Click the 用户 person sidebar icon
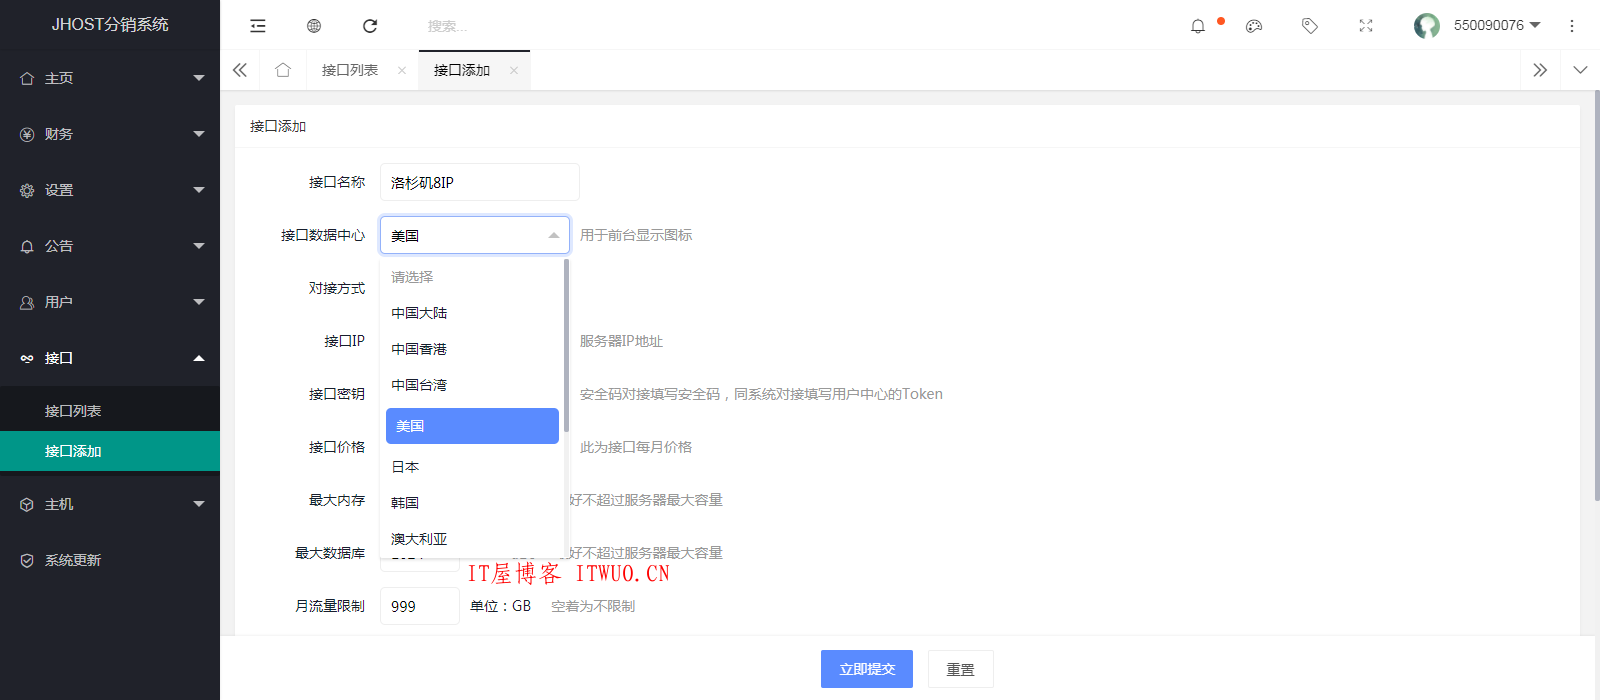This screenshot has width=1600, height=700. (x=27, y=302)
